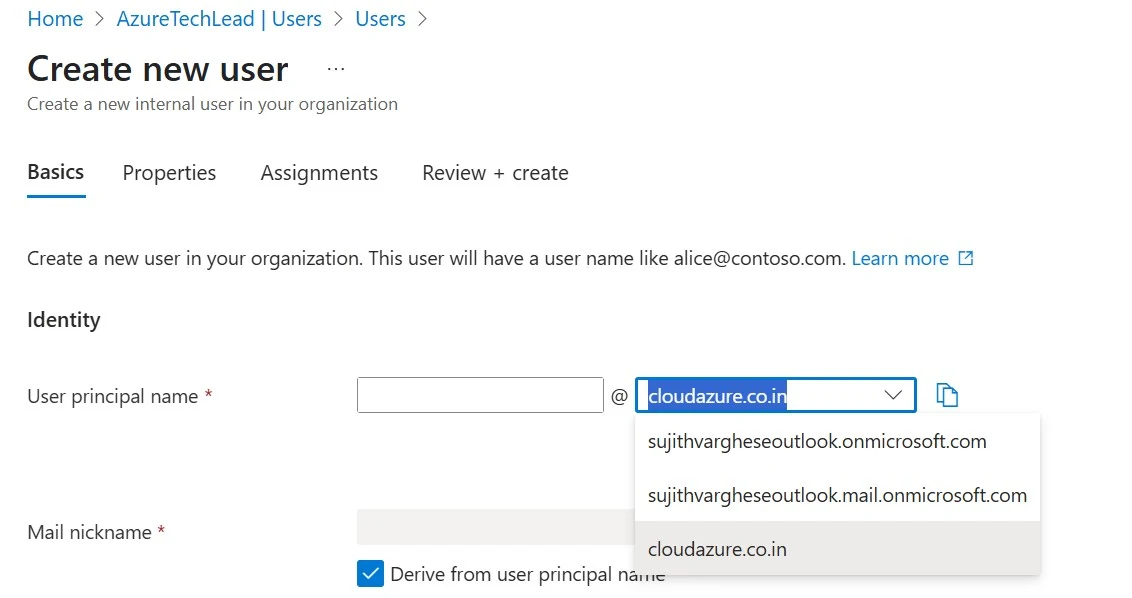
Task: Choose sujithvargheseoutlook.mail.onmicrosoft.com domain option
Action: (x=836, y=495)
